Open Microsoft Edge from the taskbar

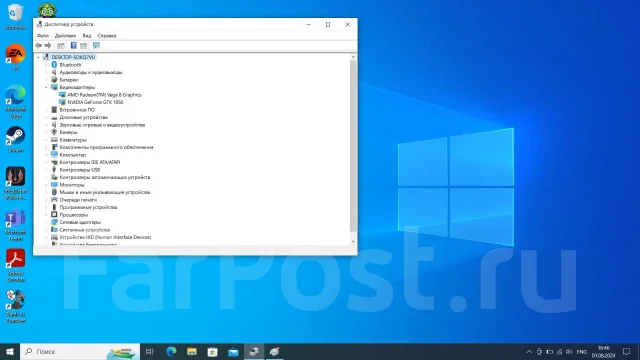click(171, 351)
